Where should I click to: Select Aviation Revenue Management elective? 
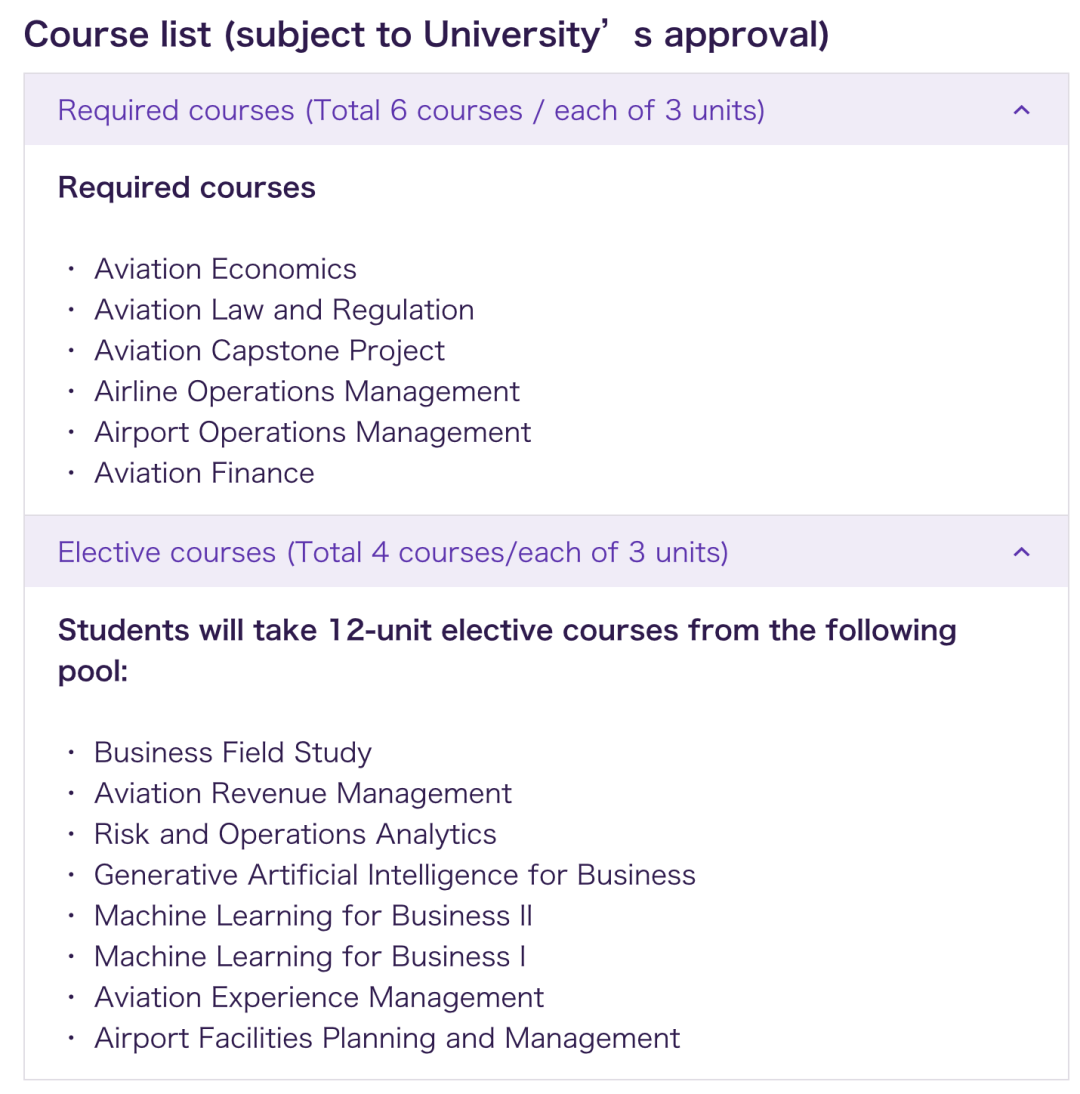click(x=303, y=793)
